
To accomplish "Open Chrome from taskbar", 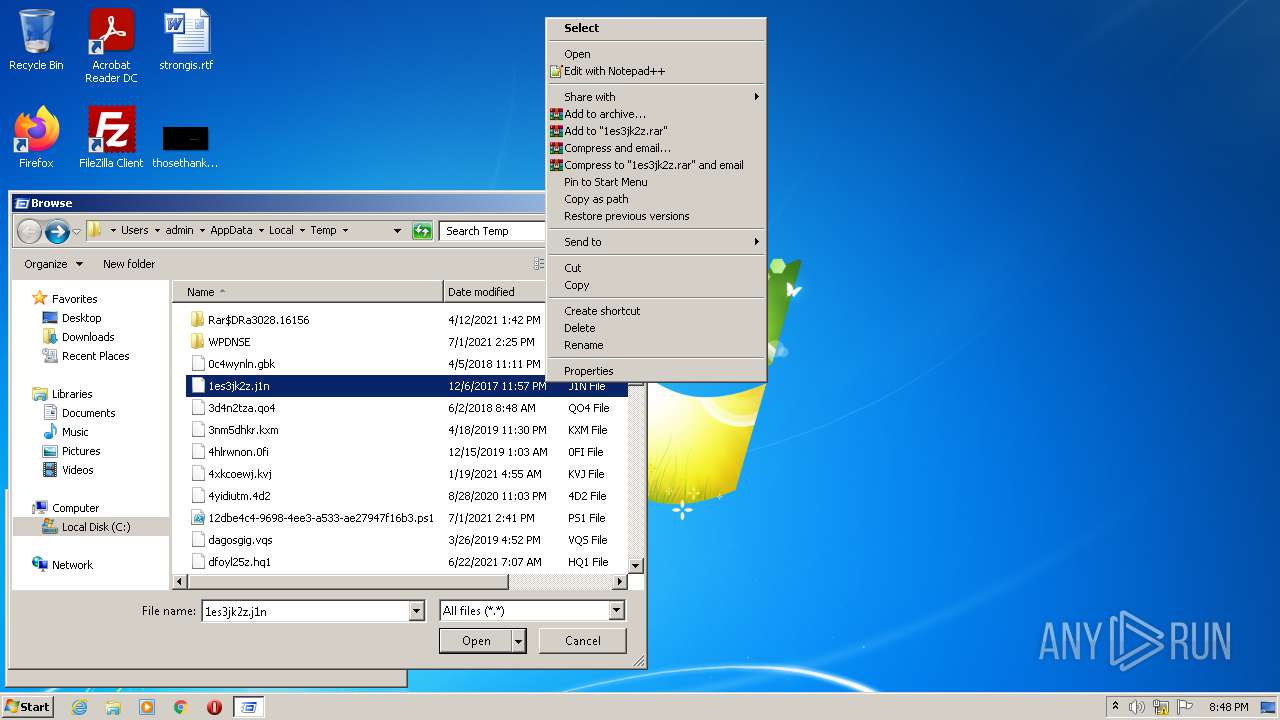I will tap(181, 707).
